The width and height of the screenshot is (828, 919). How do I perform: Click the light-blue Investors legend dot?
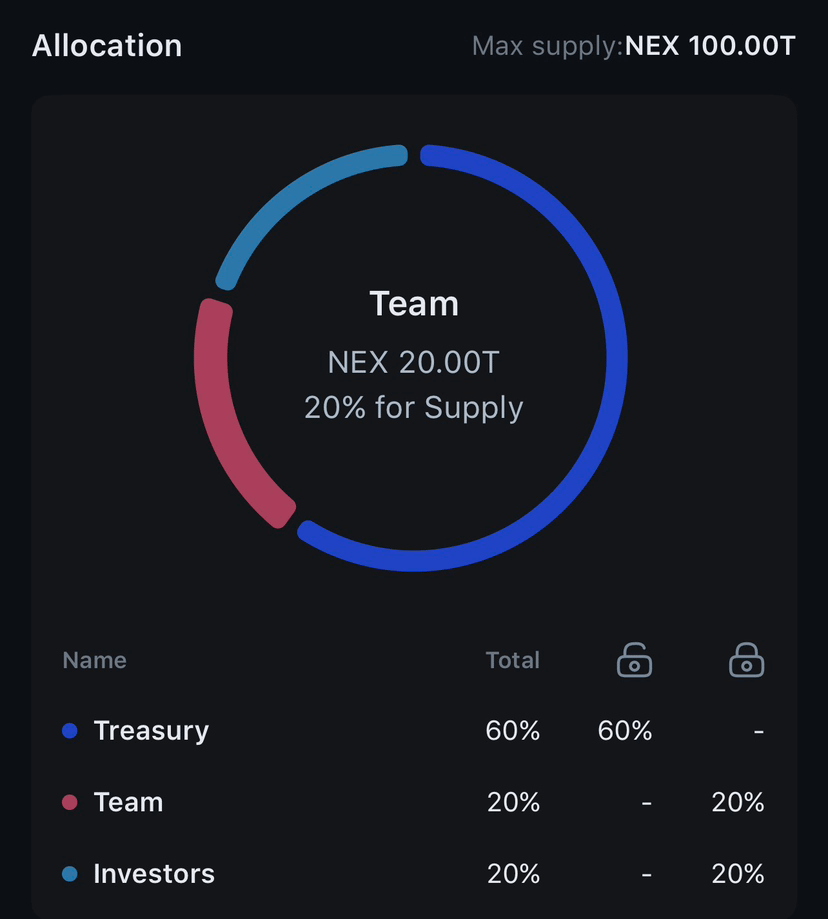click(x=70, y=874)
